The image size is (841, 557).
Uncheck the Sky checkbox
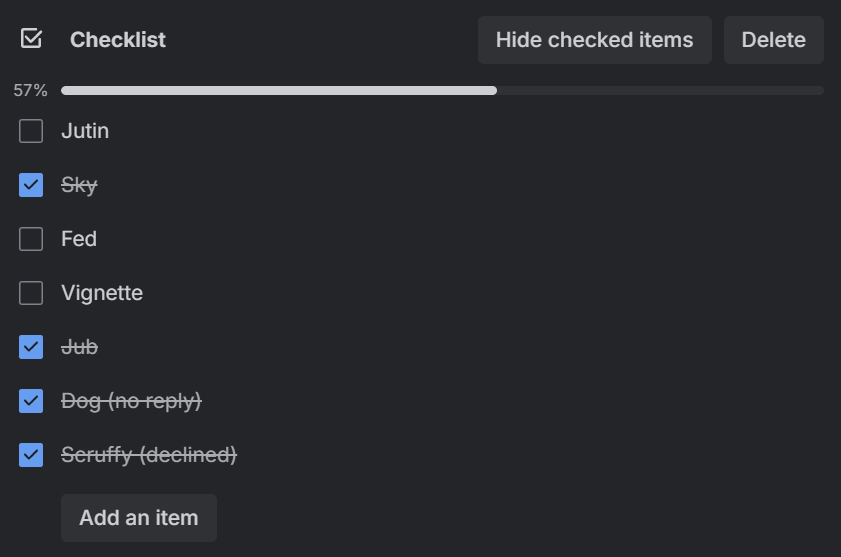point(31,185)
